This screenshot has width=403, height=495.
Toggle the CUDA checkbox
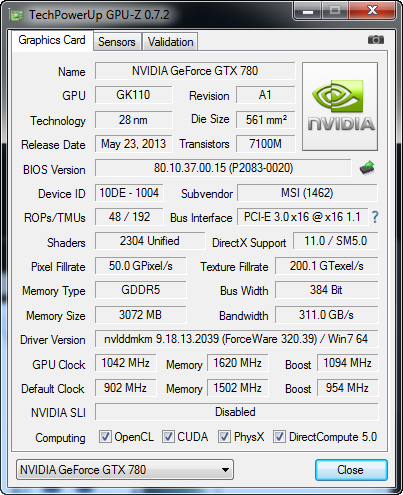[x=168, y=436]
